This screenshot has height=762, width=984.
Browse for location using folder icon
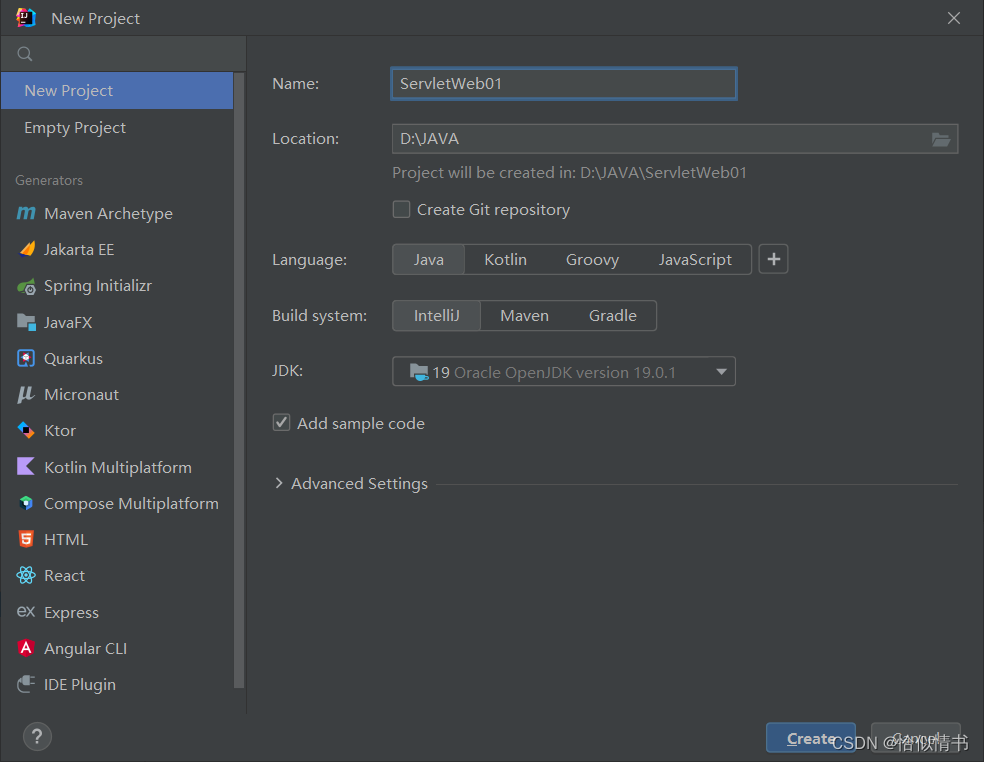click(x=940, y=139)
